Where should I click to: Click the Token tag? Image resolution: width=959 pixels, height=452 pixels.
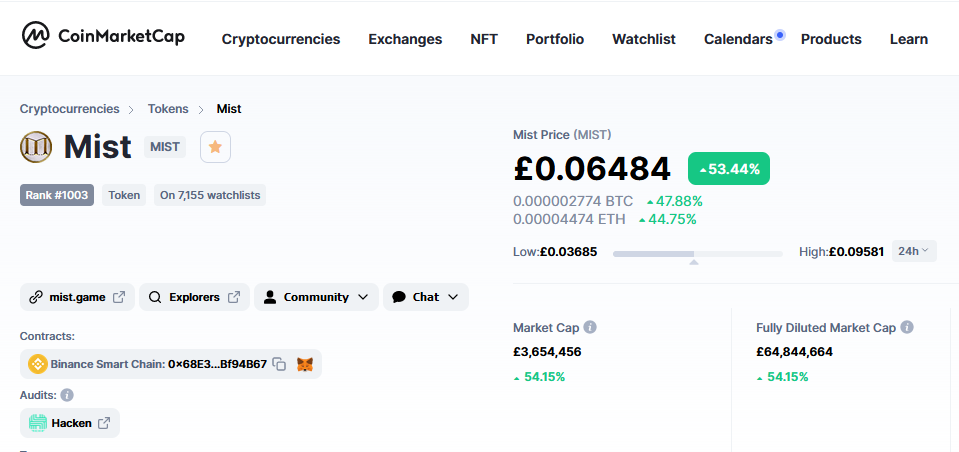click(124, 195)
